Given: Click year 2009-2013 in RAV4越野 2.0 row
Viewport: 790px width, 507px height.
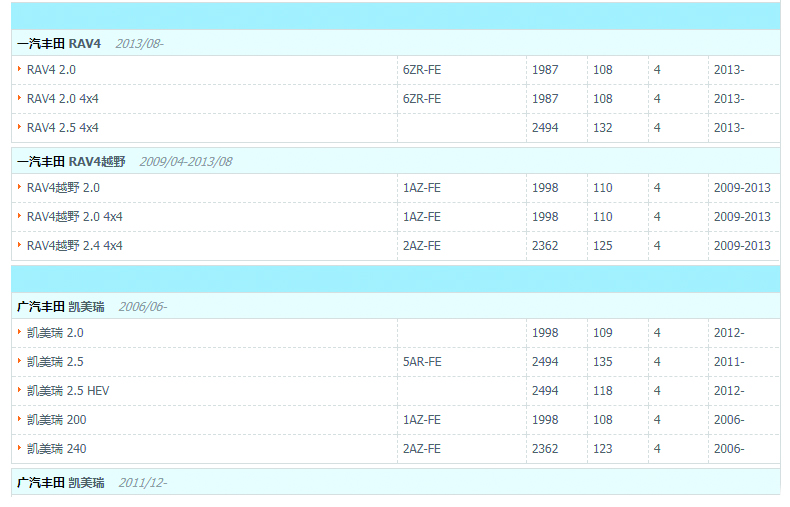Looking at the screenshot, I should pyautogui.click(x=742, y=188).
